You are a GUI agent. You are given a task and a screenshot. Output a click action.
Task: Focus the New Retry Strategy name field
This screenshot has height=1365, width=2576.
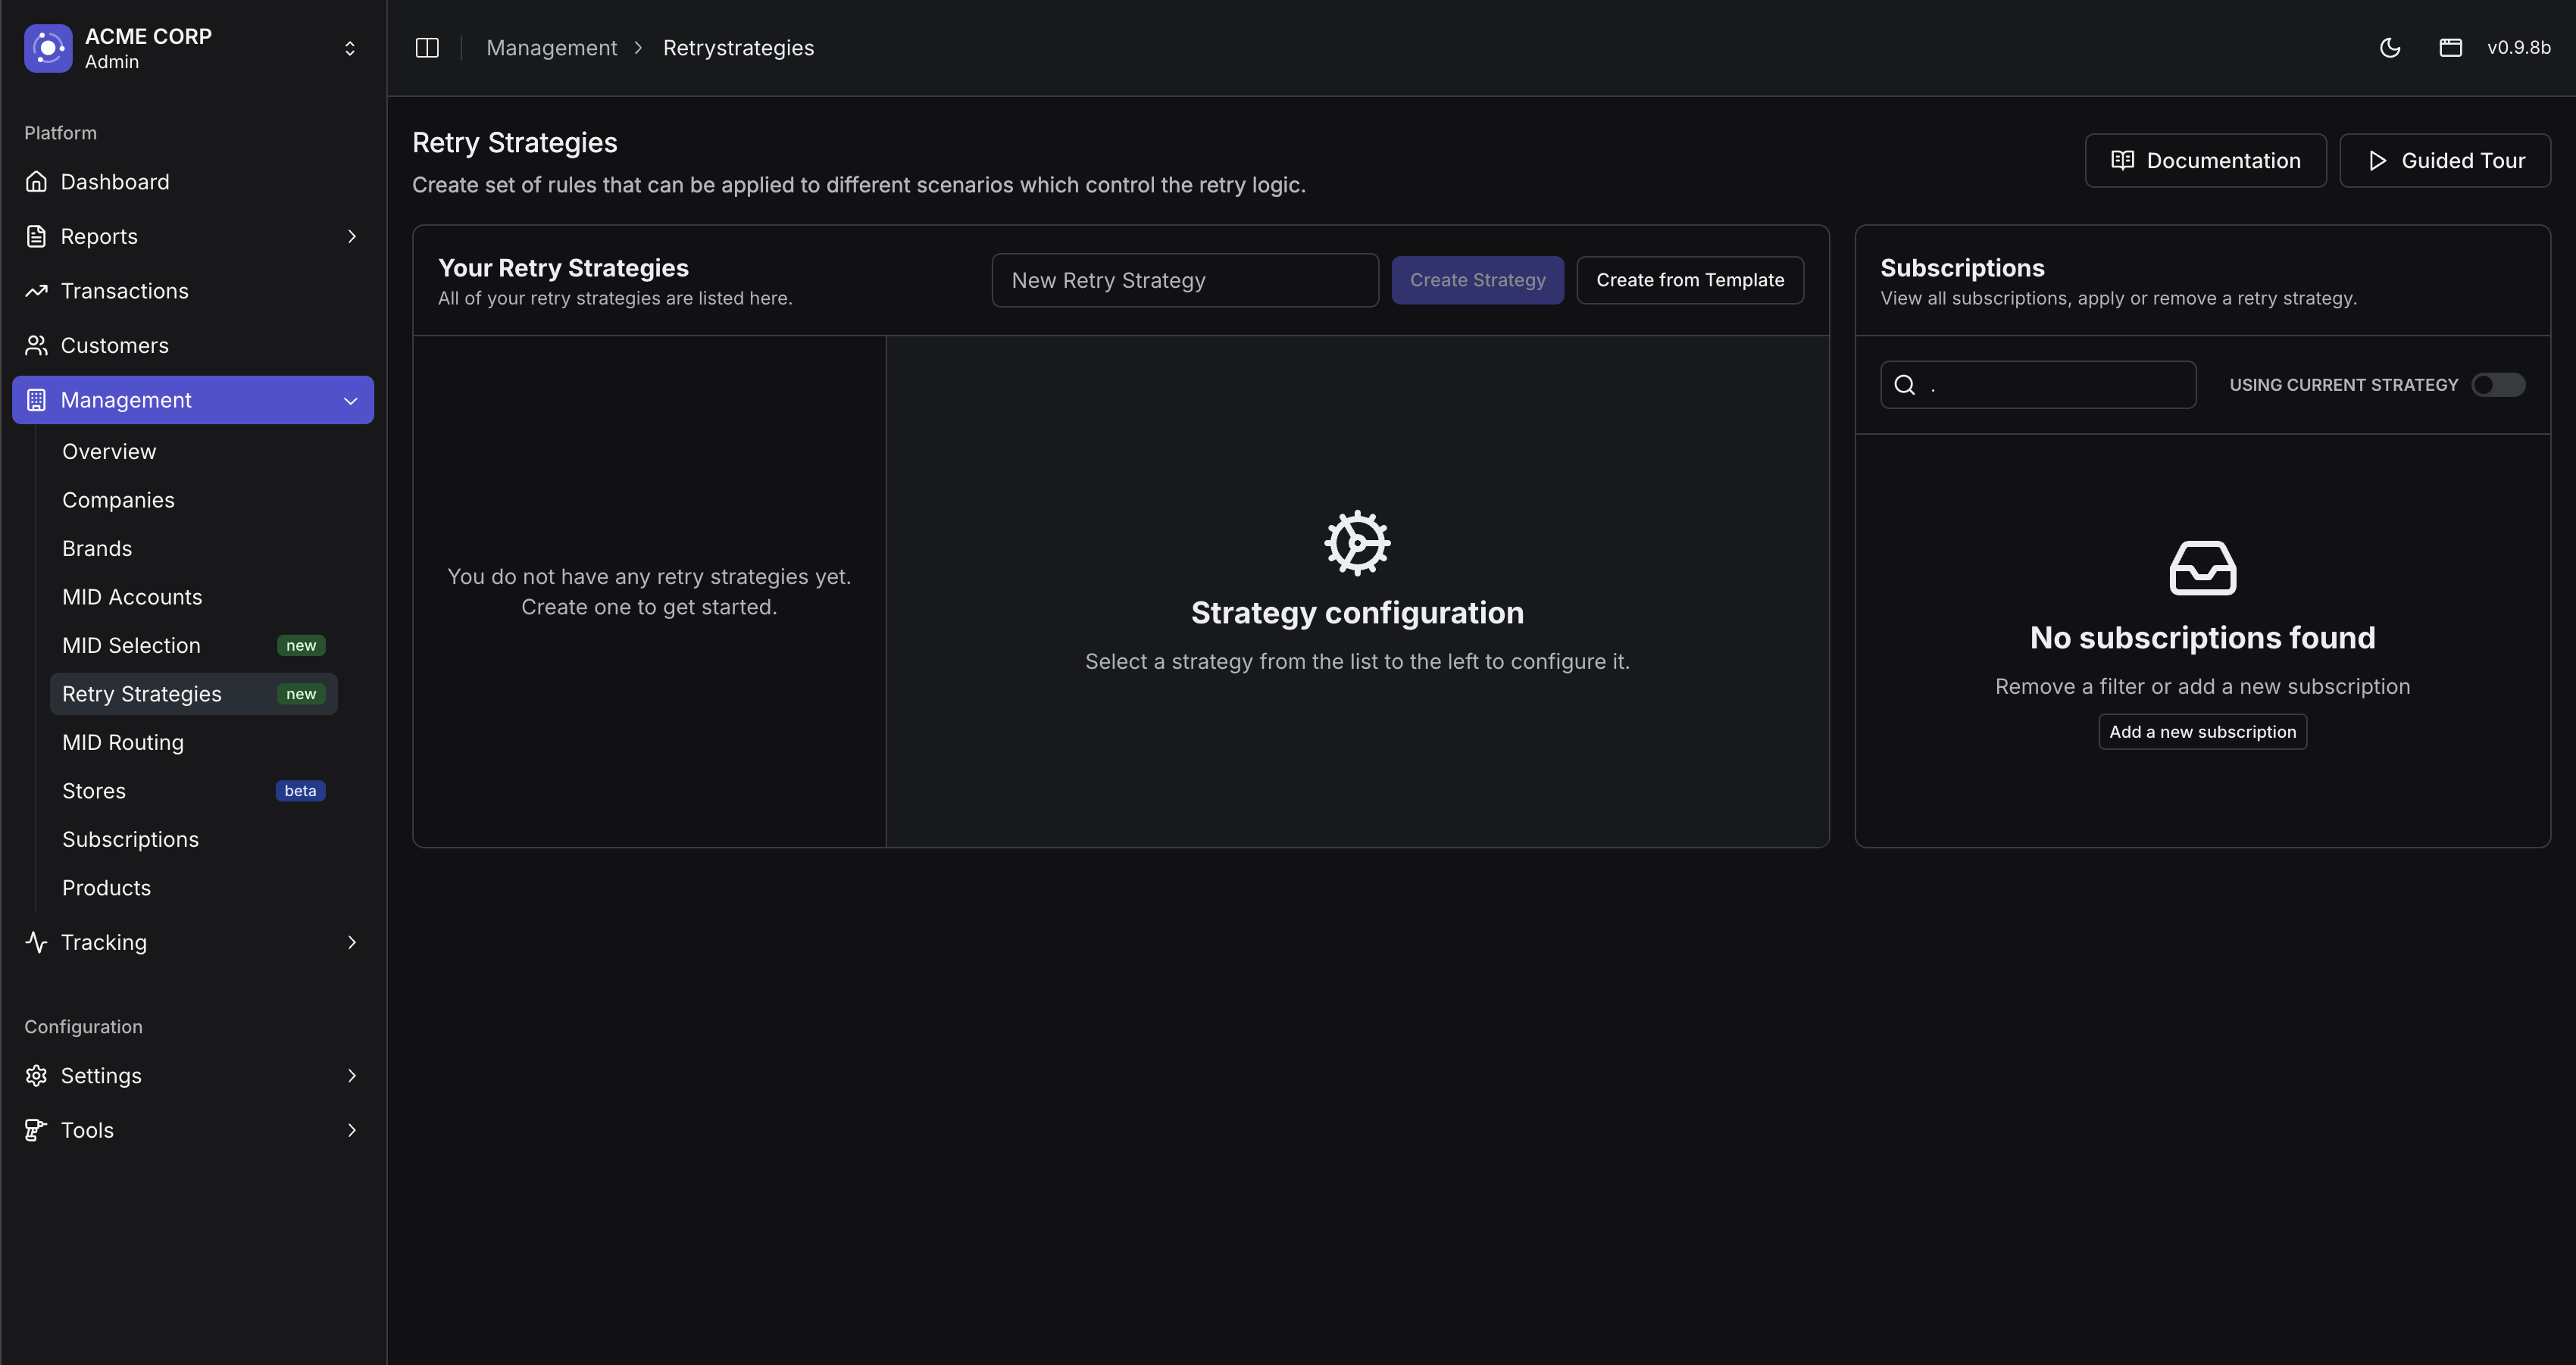[x=1184, y=280]
